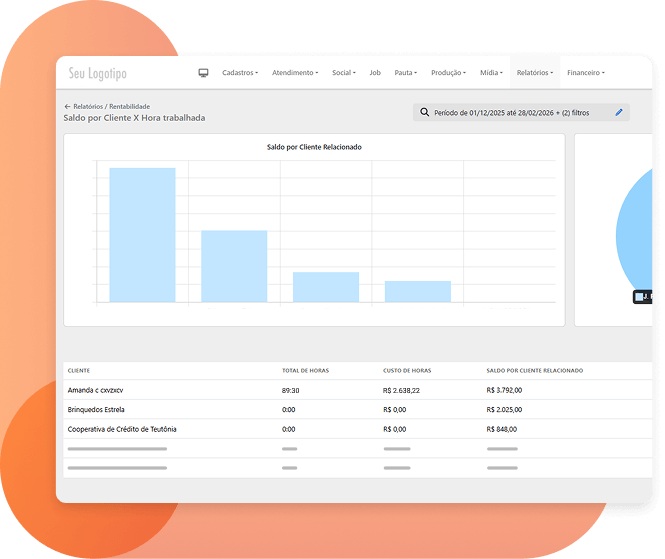This screenshot has height=559, width=665.
Task: Sort by Total de Horas column header
Action: tap(305, 371)
